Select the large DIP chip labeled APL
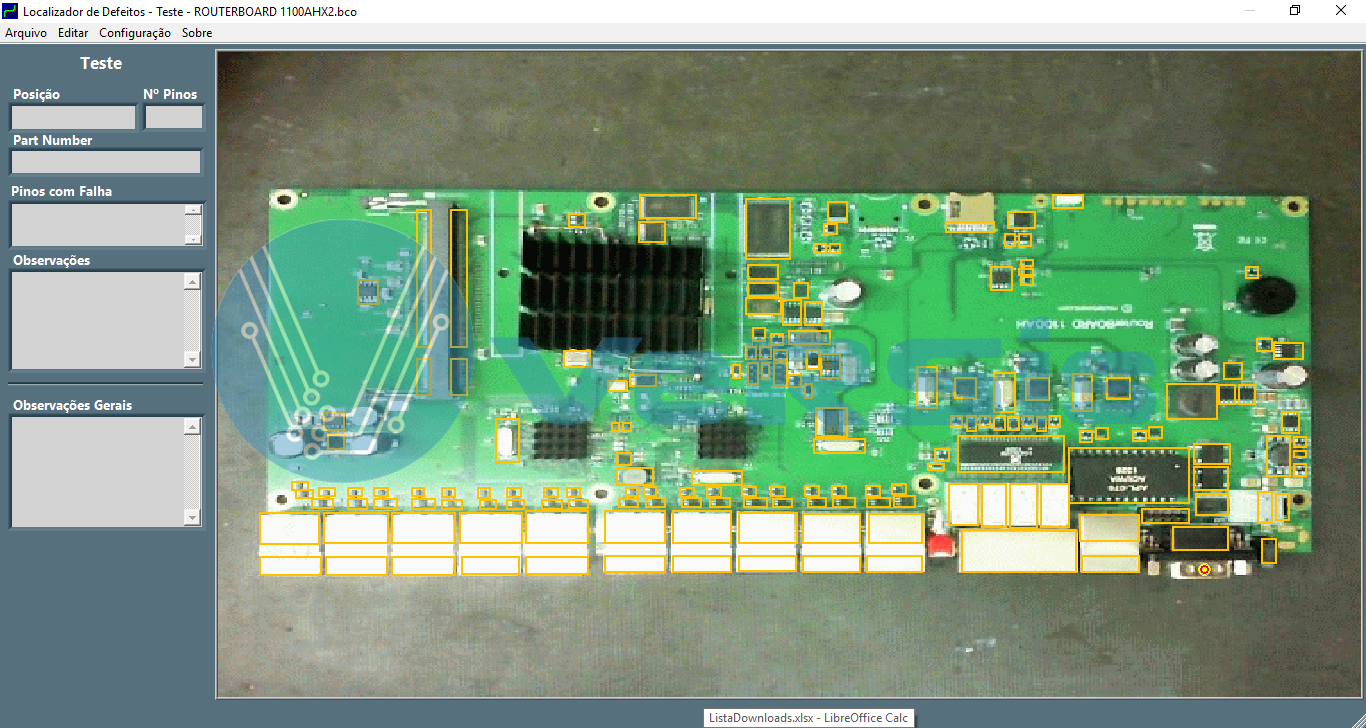 [x=1129, y=475]
